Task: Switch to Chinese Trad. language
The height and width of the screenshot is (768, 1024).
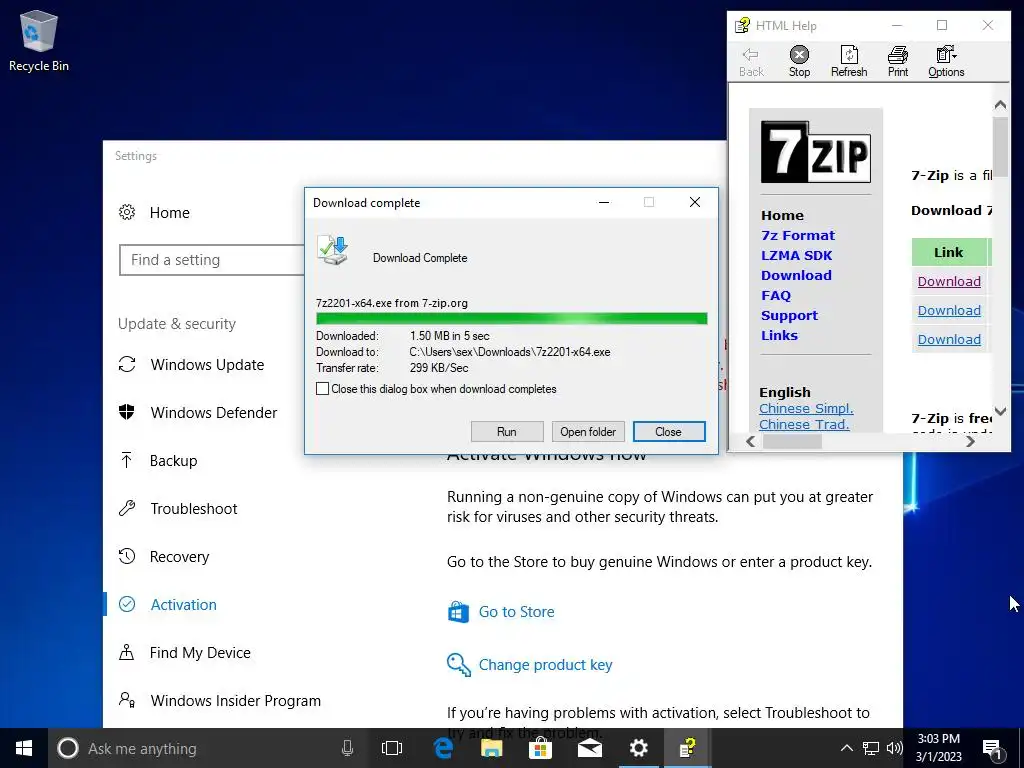Action: click(x=804, y=424)
